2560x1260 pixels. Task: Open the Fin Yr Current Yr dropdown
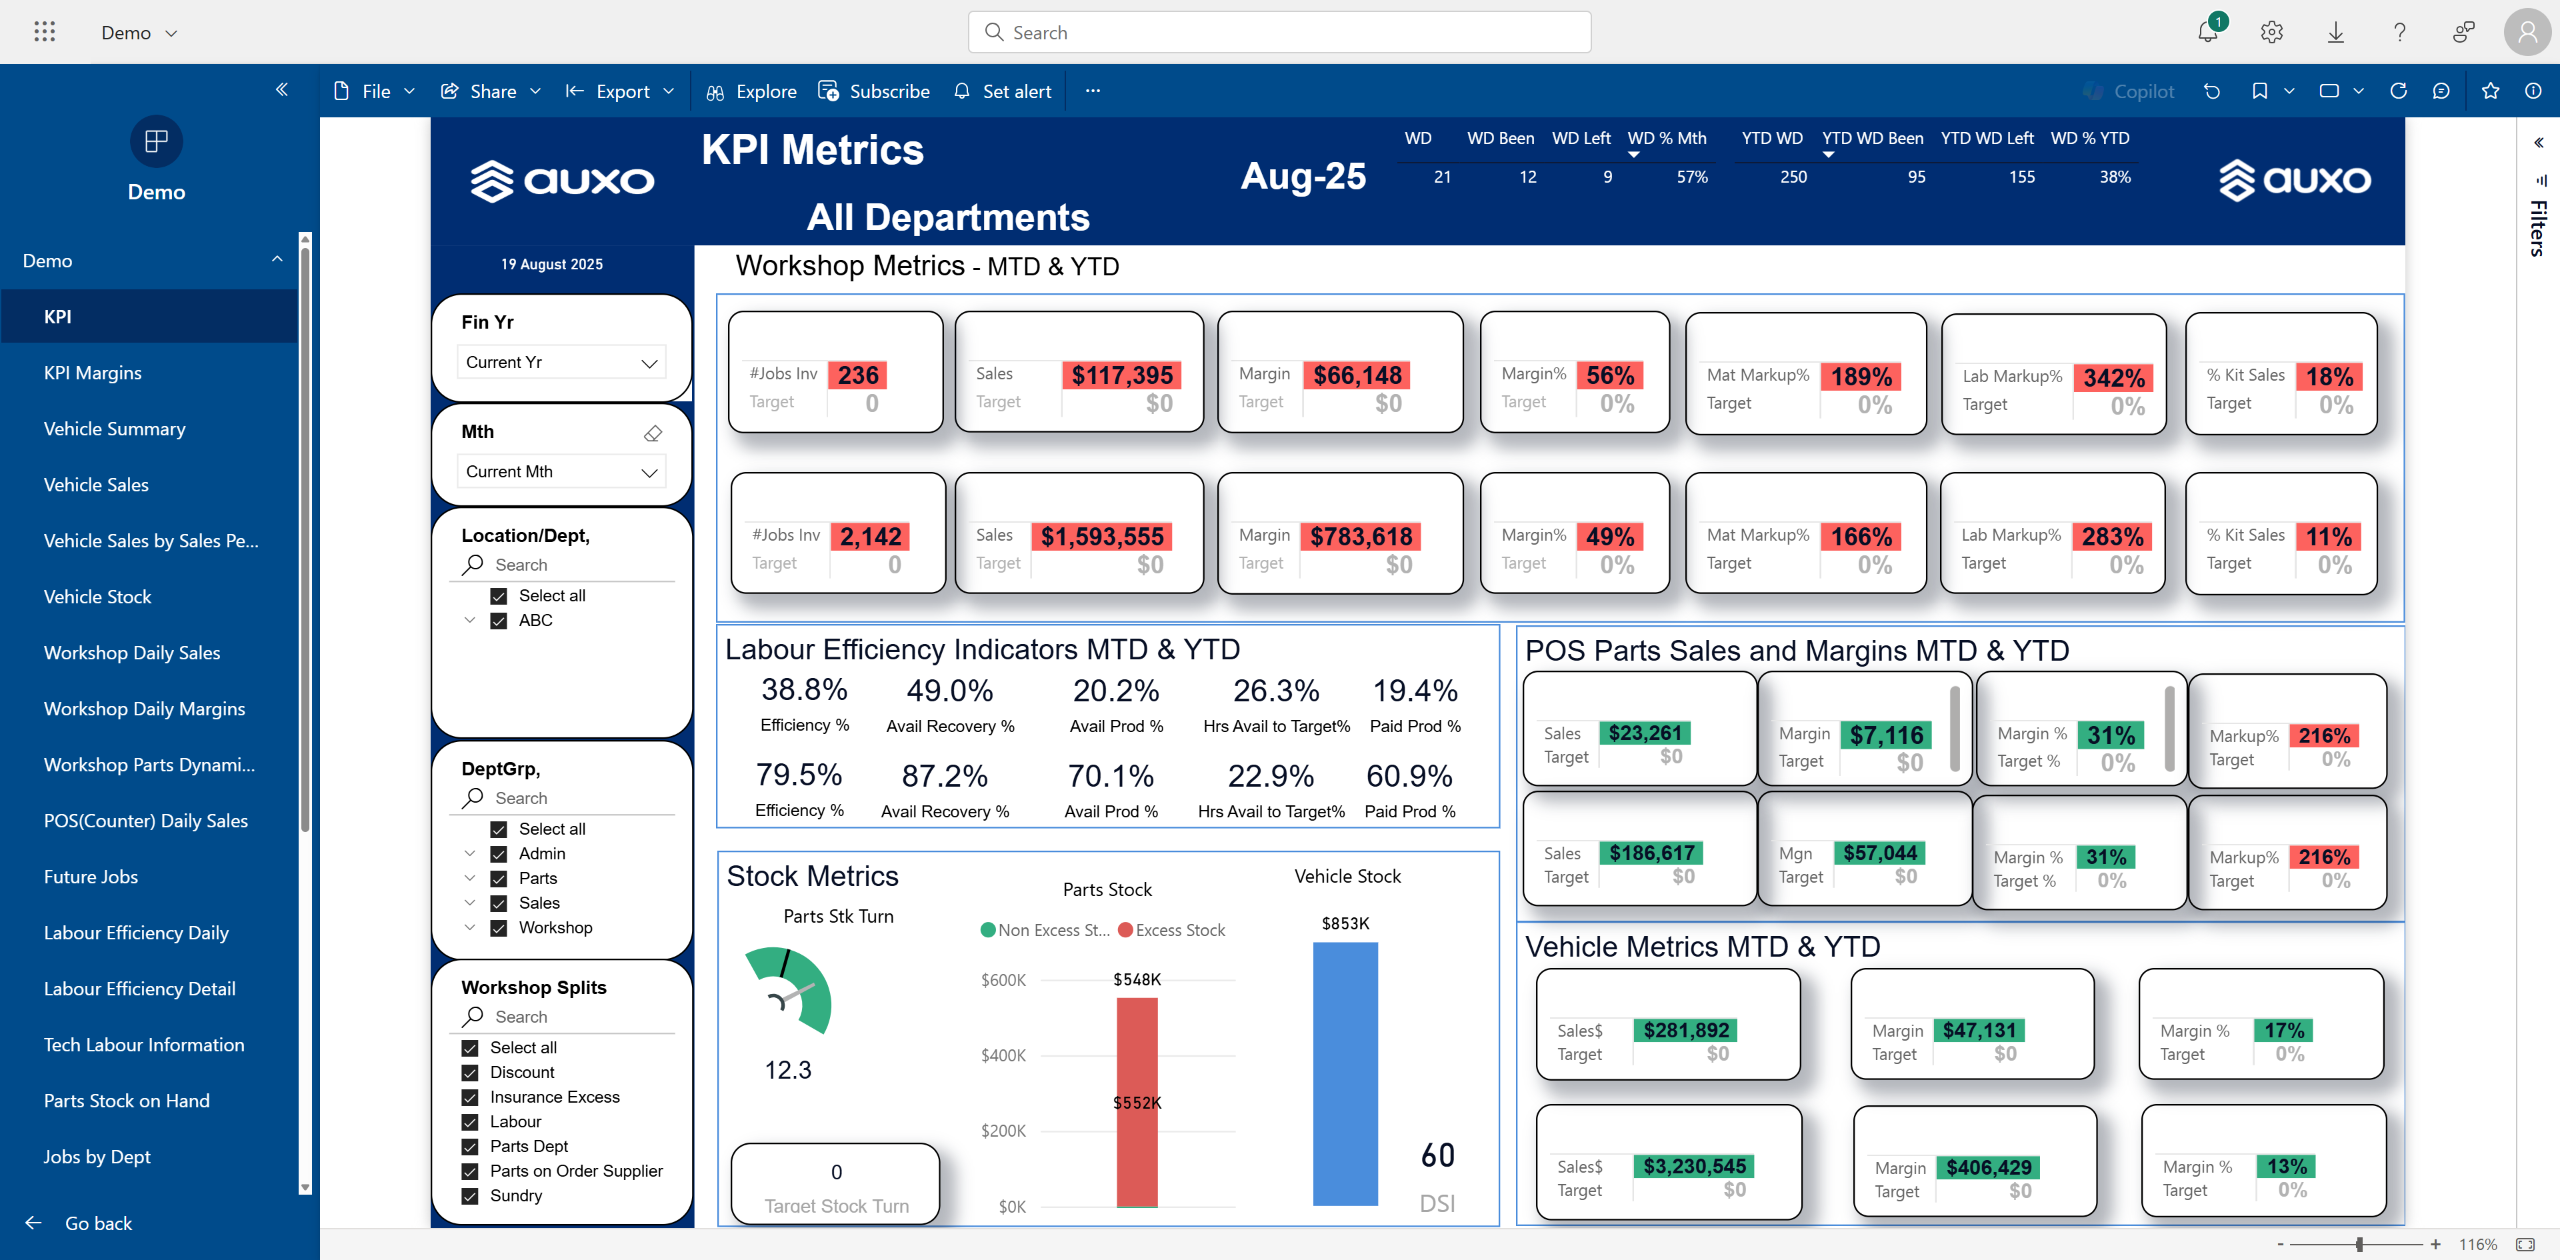point(561,362)
